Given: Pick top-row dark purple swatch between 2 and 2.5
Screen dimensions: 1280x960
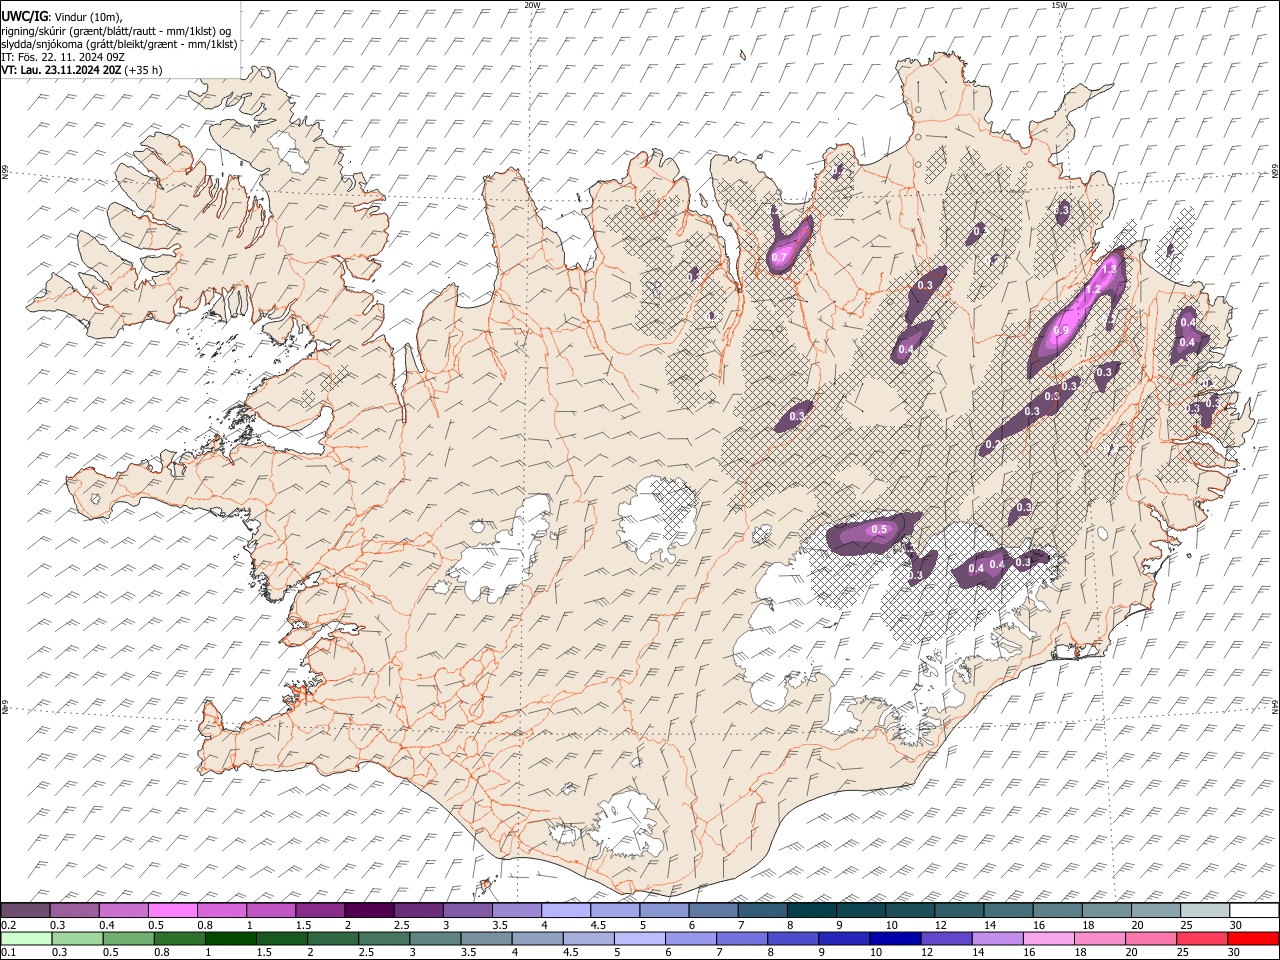Looking at the screenshot, I should pyautogui.click(x=369, y=911).
